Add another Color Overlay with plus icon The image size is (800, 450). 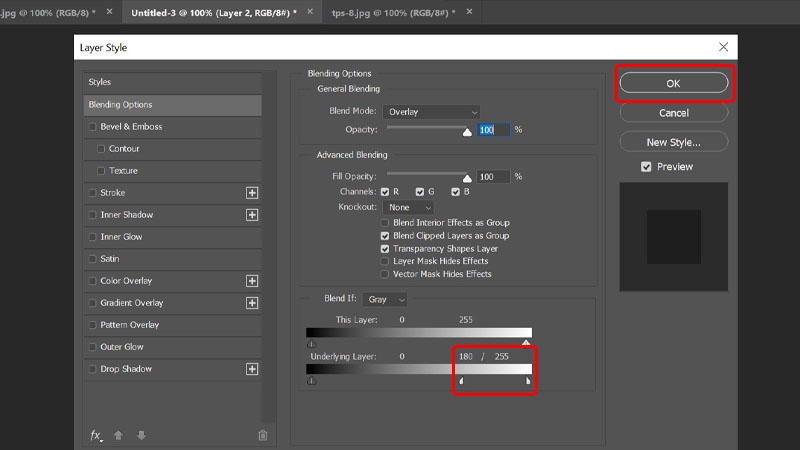tap(252, 281)
